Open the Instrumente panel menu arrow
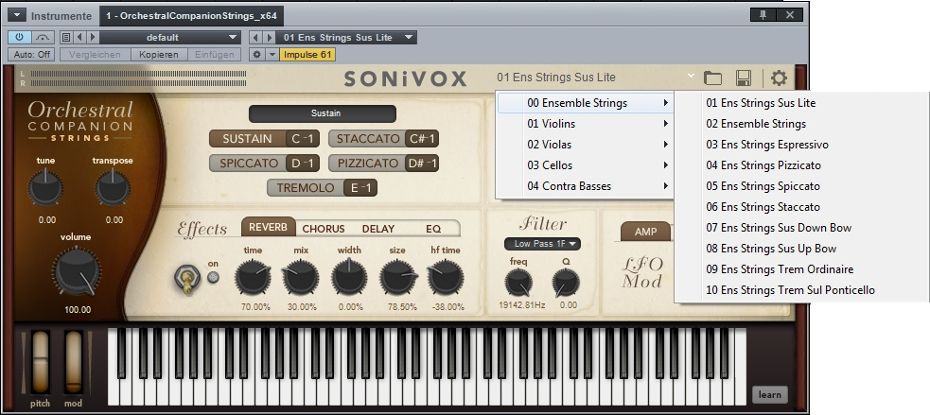 pos(17,15)
